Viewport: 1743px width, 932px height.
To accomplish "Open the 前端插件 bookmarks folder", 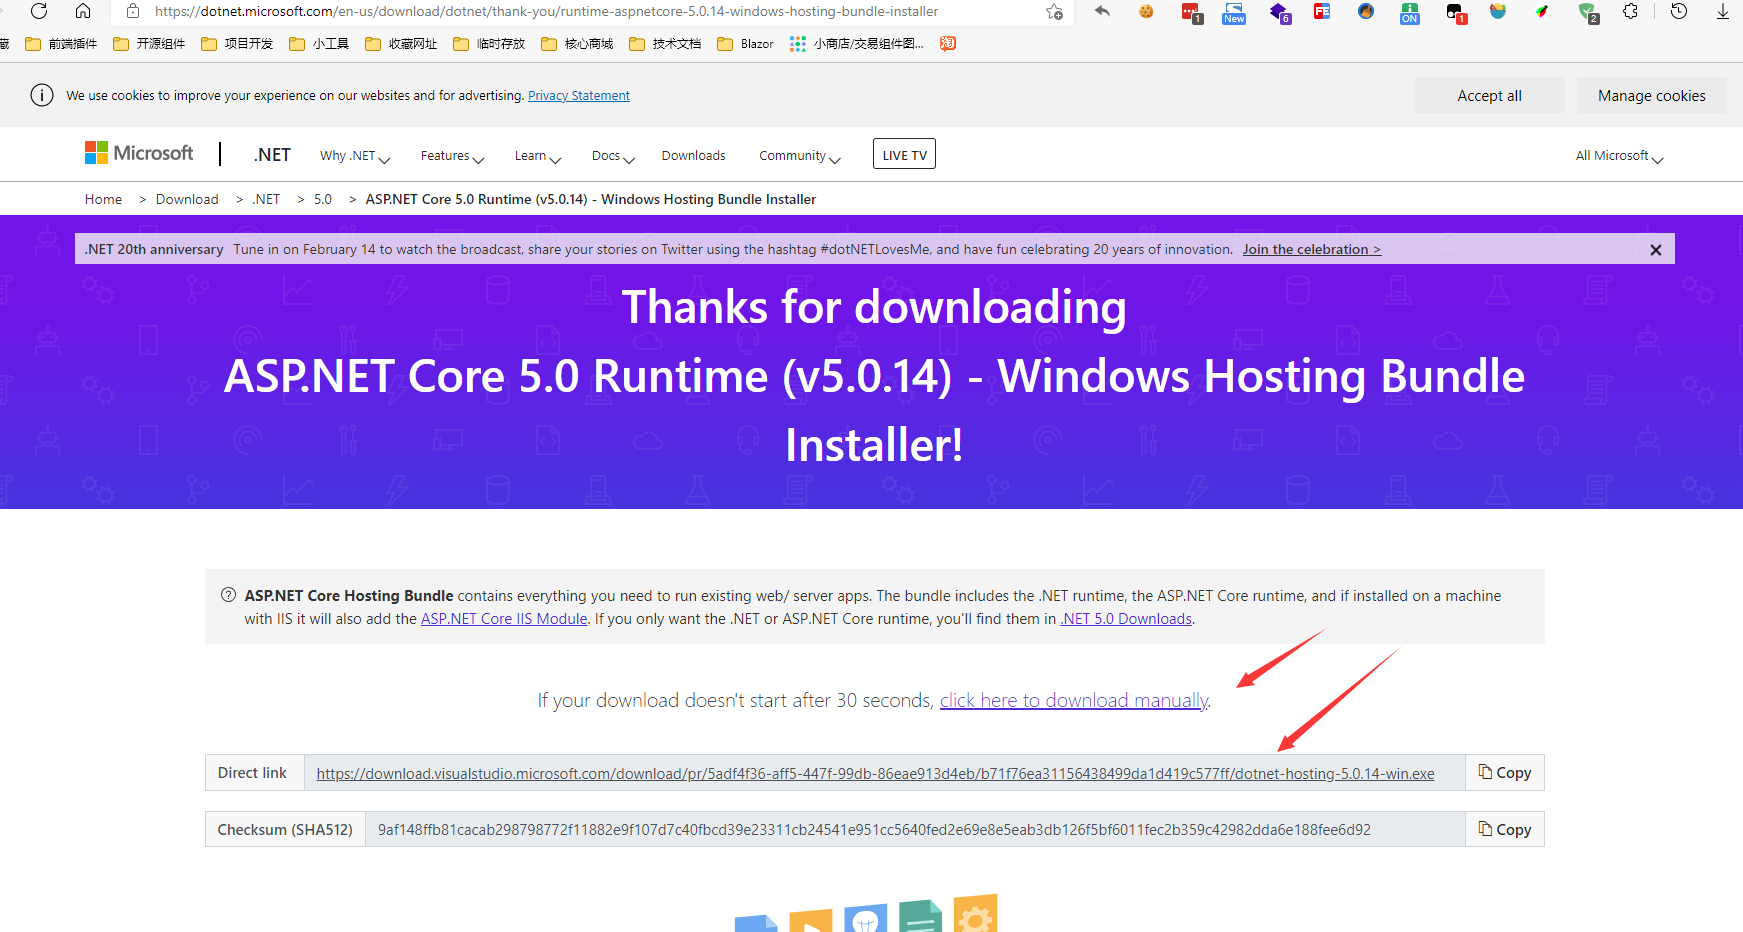I will point(61,43).
